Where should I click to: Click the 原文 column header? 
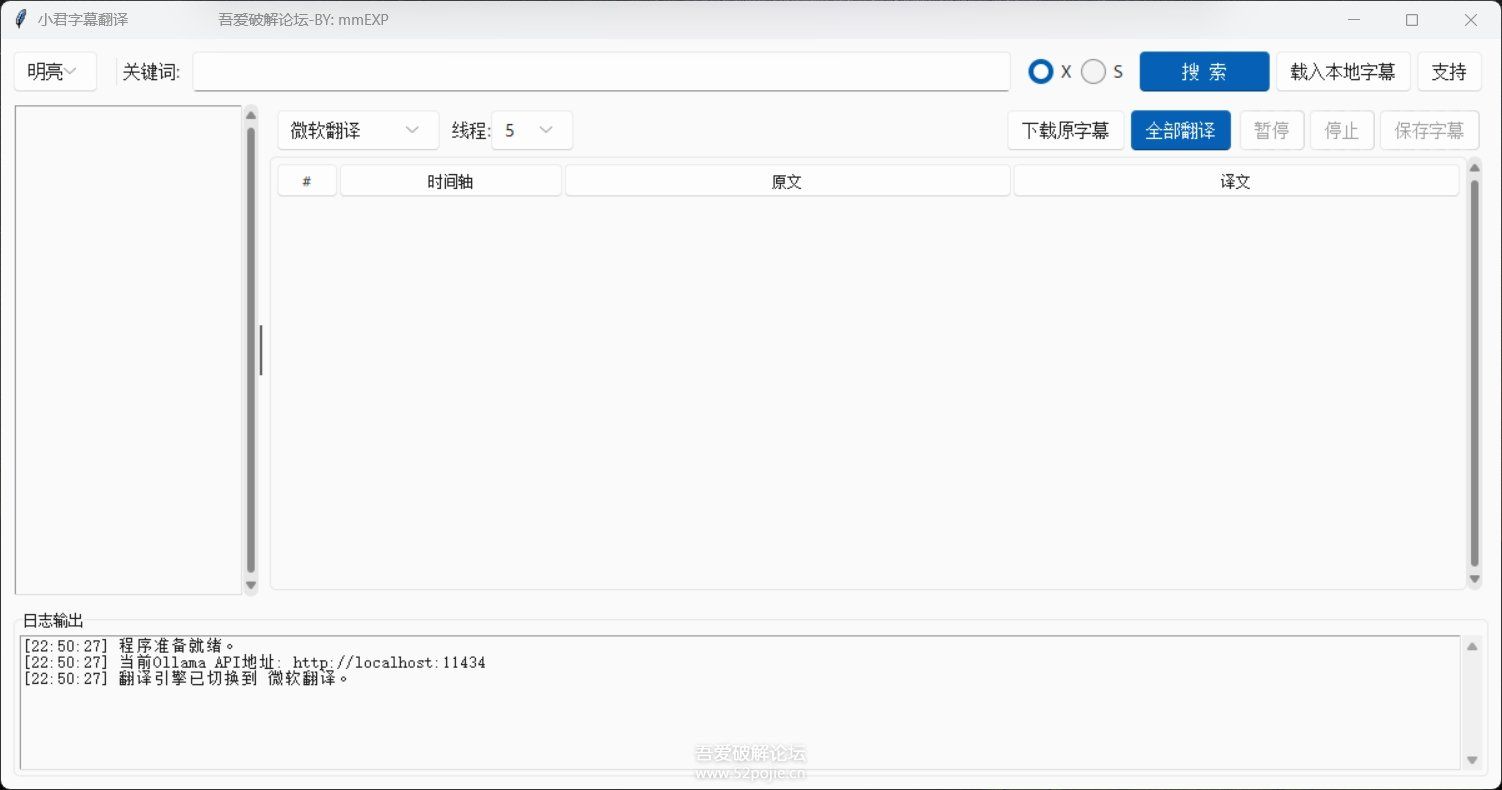787,181
